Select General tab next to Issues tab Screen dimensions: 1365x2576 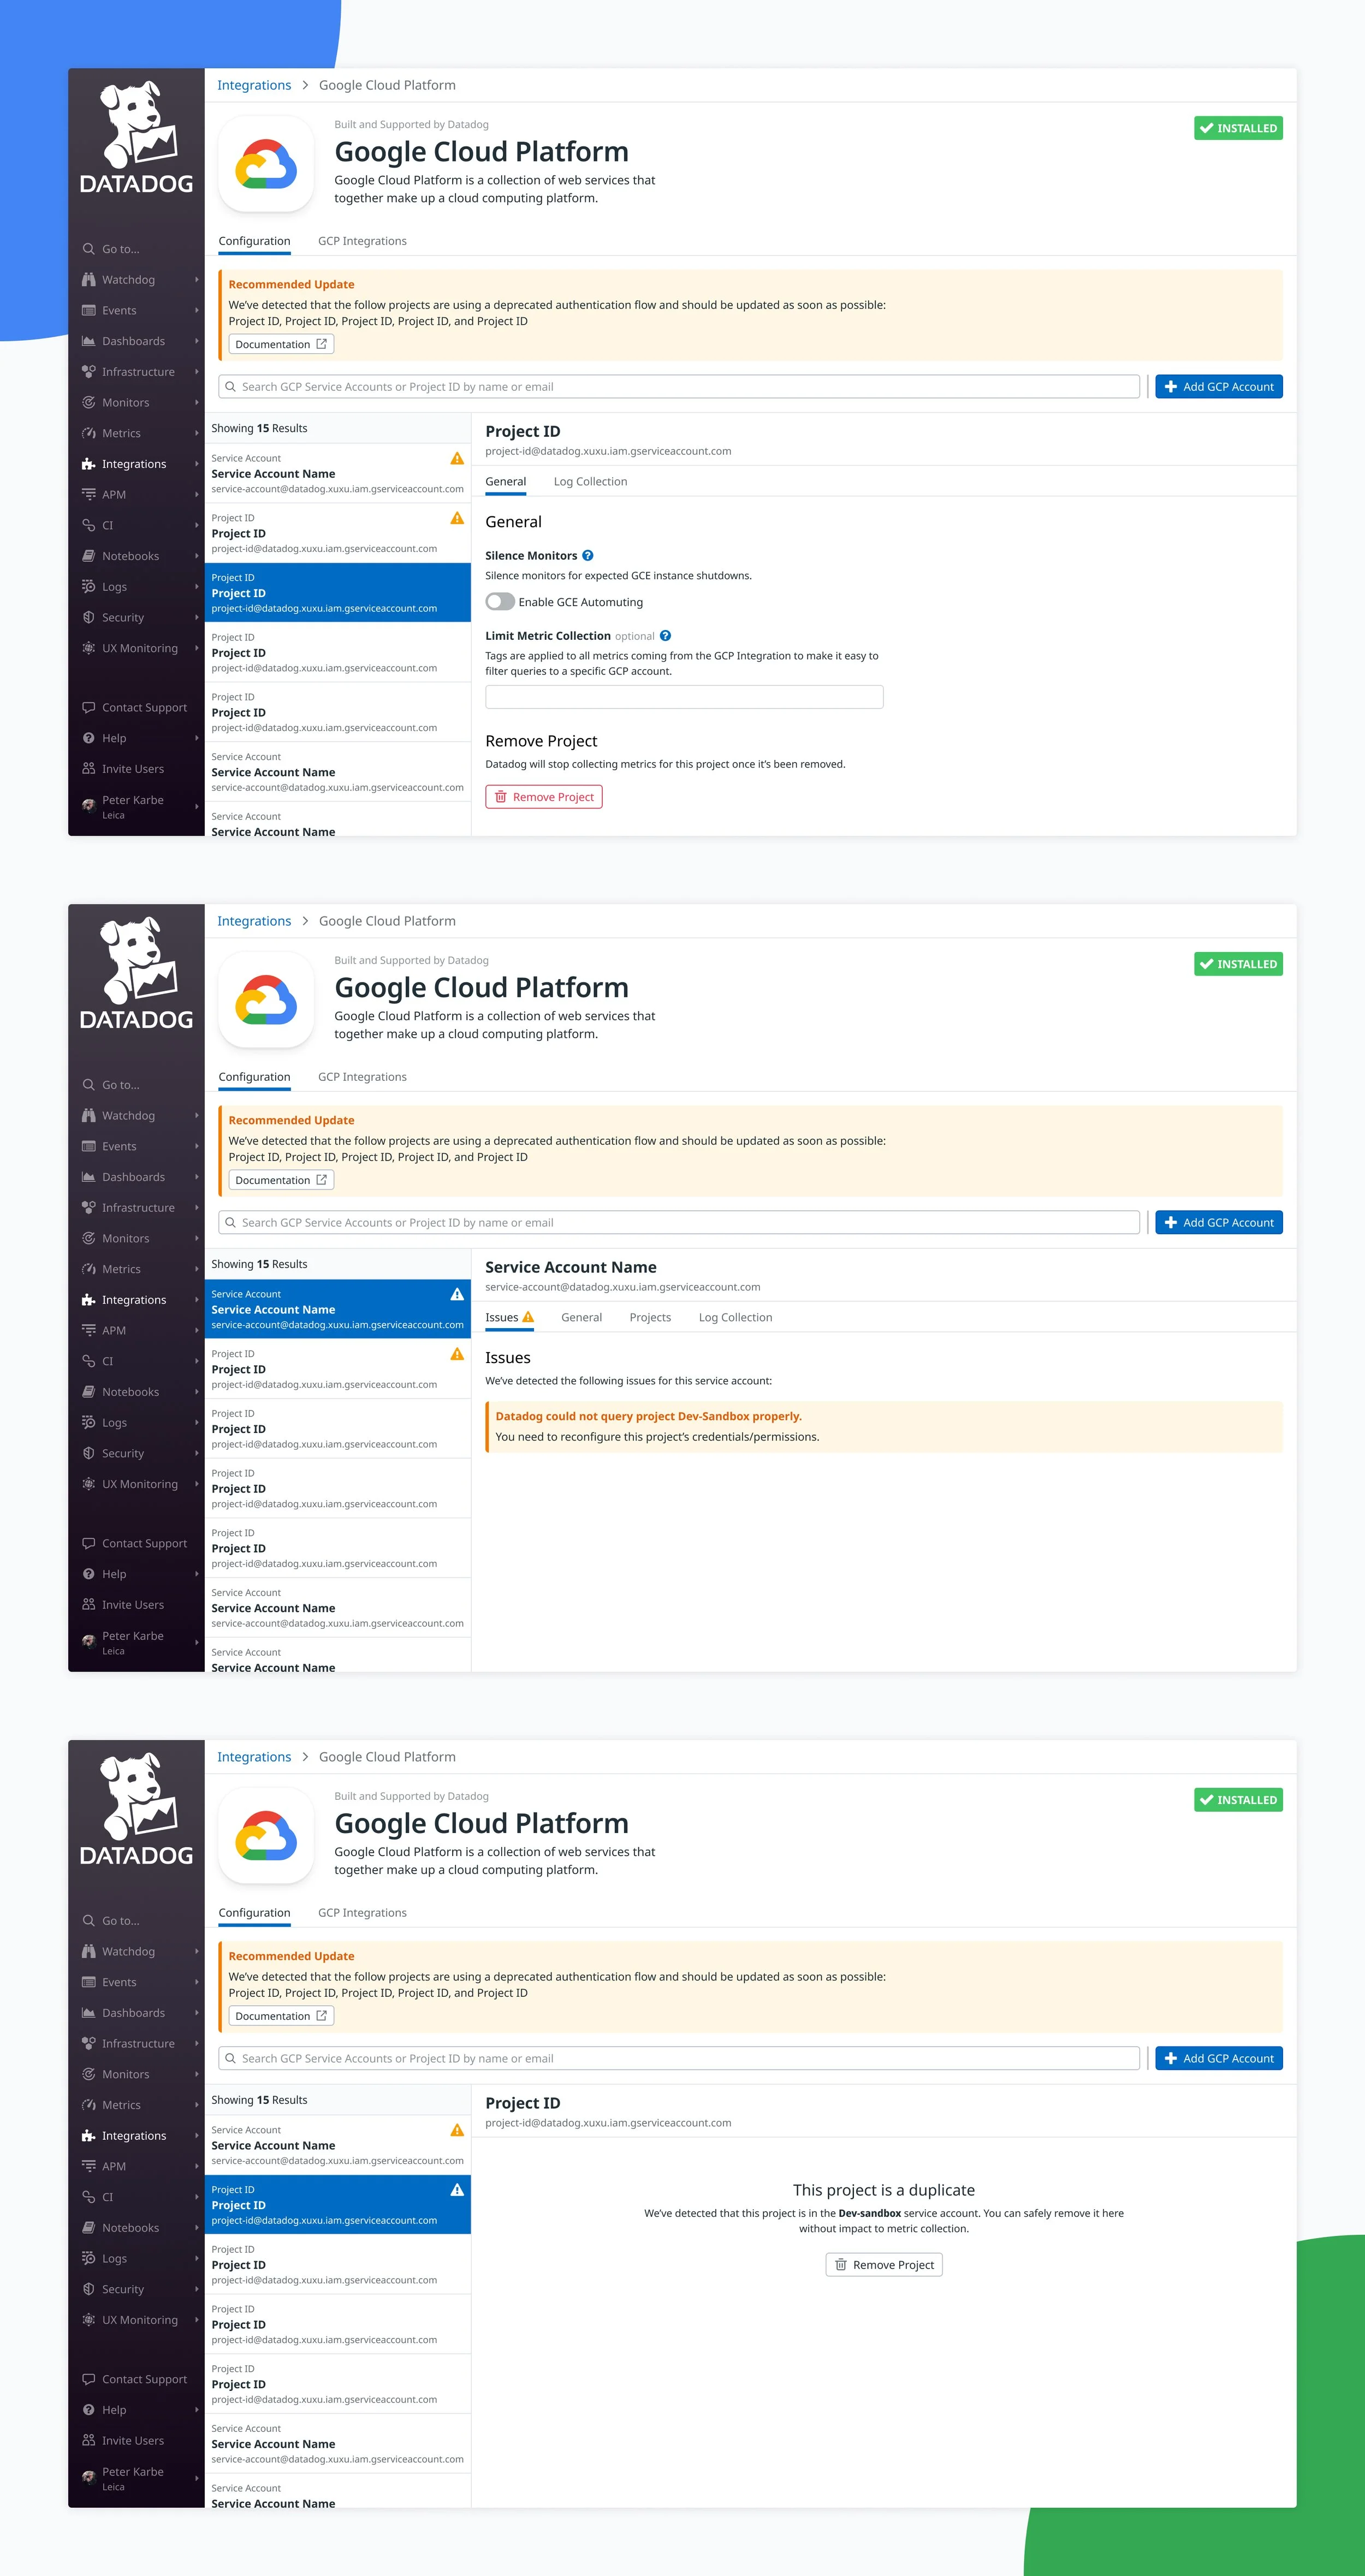point(581,1318)
